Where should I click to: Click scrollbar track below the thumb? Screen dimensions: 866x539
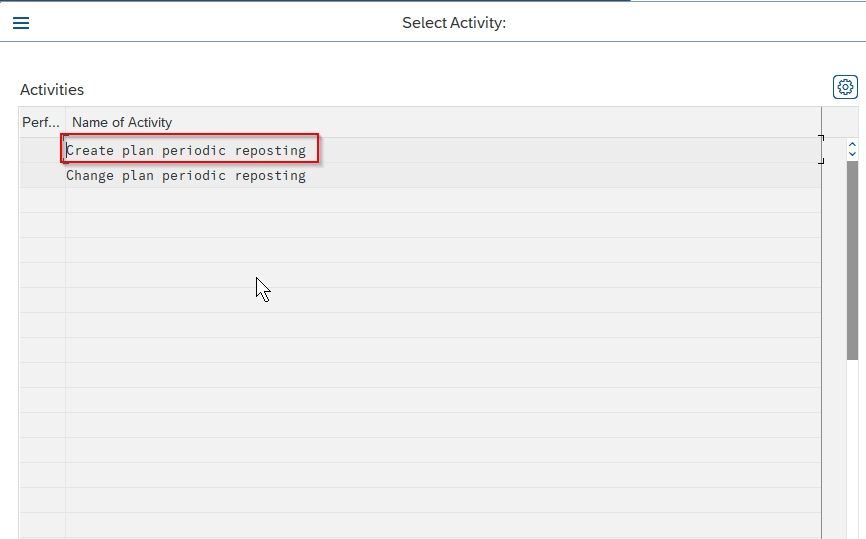point(852,448)
